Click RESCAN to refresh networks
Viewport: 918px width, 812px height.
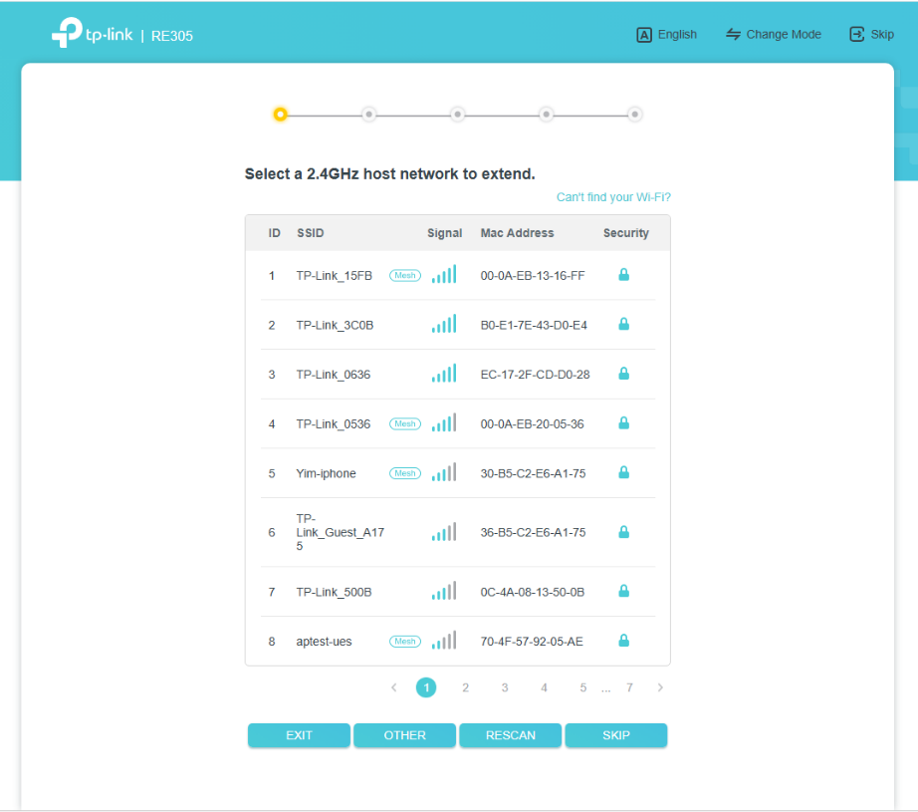tap(511, 735)
